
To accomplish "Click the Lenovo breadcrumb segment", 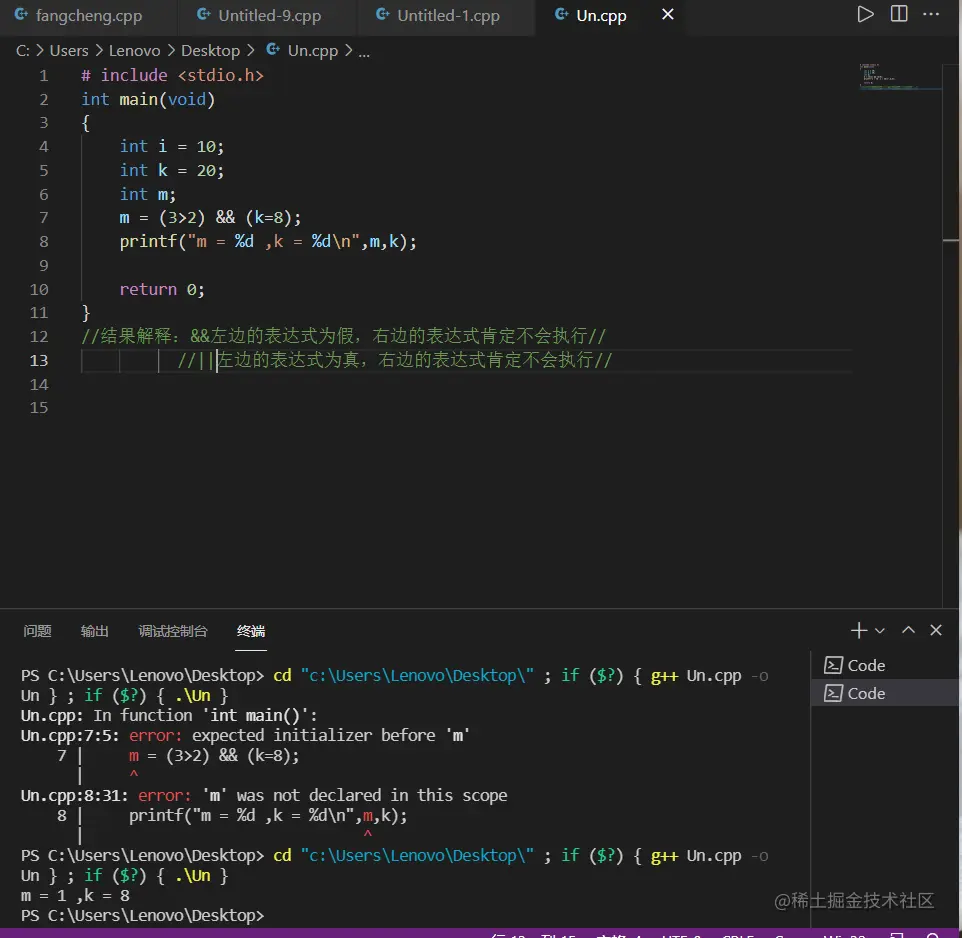I will pyautogui.click(x=134, y=51).
